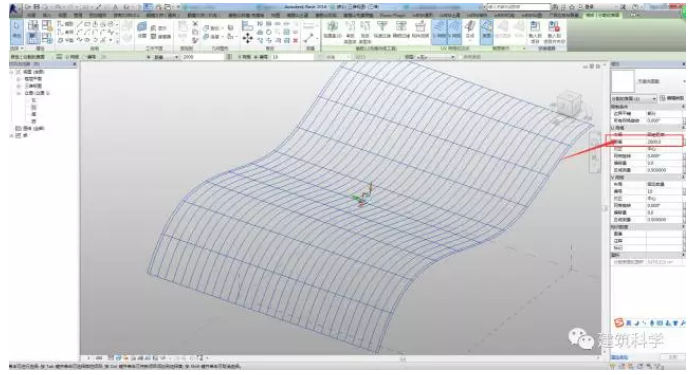This screenshot has height=375, width=693.
Task: Click associate parameter button for V number row
Action: [x=684, y=191]
